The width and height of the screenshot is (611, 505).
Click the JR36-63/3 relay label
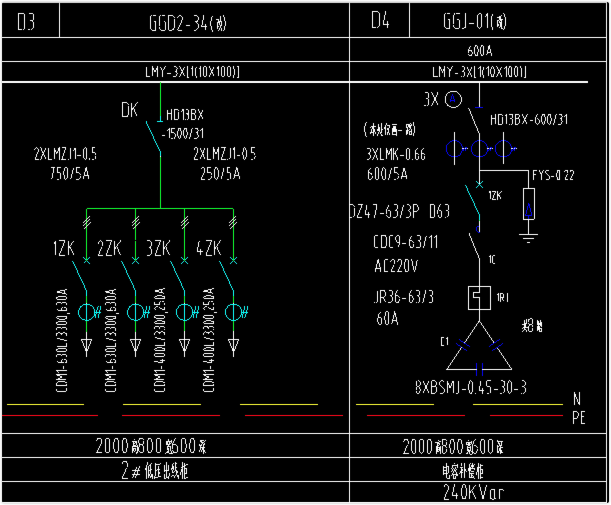pyautogui.click(x=403, y=297)
